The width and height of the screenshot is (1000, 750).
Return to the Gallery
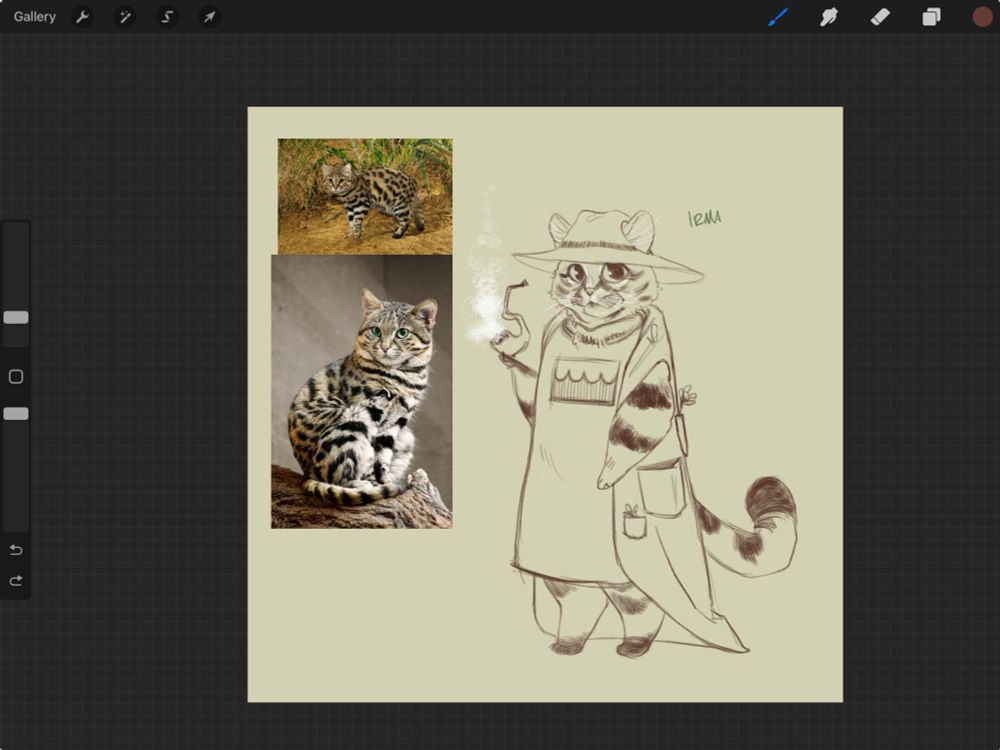tap(34, 17)
